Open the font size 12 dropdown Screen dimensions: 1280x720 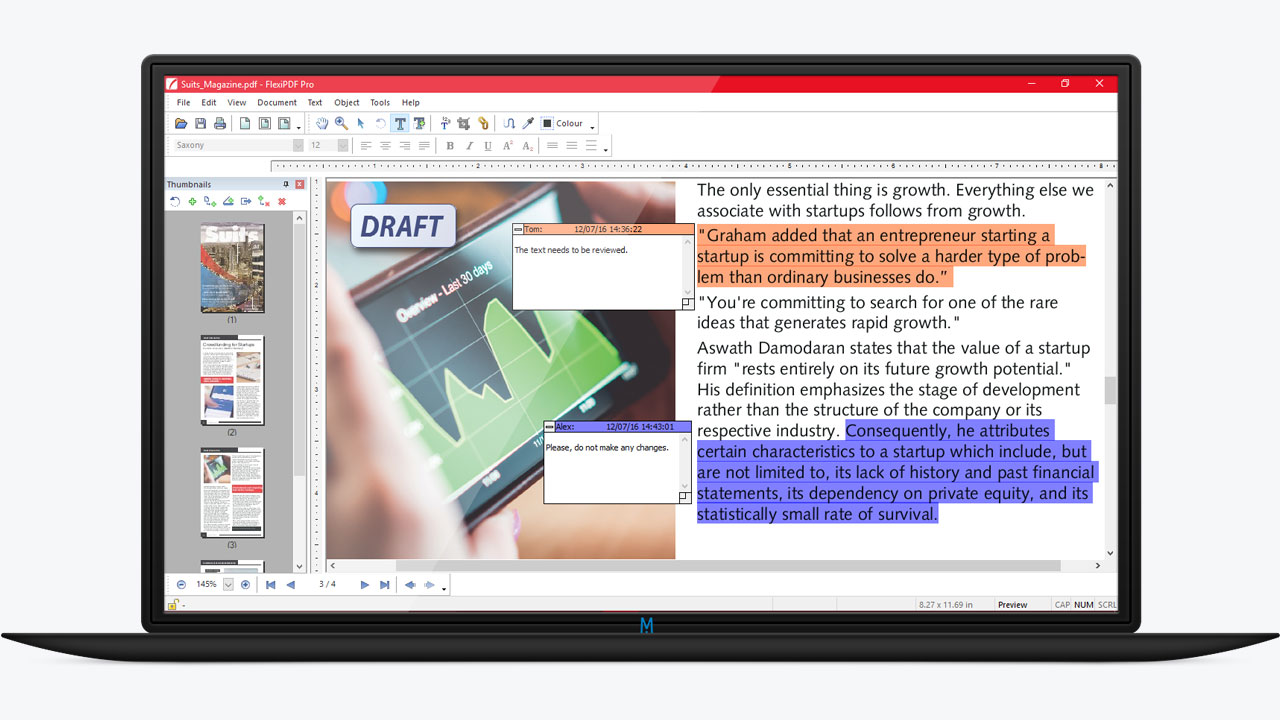click(x=343, y=146)
